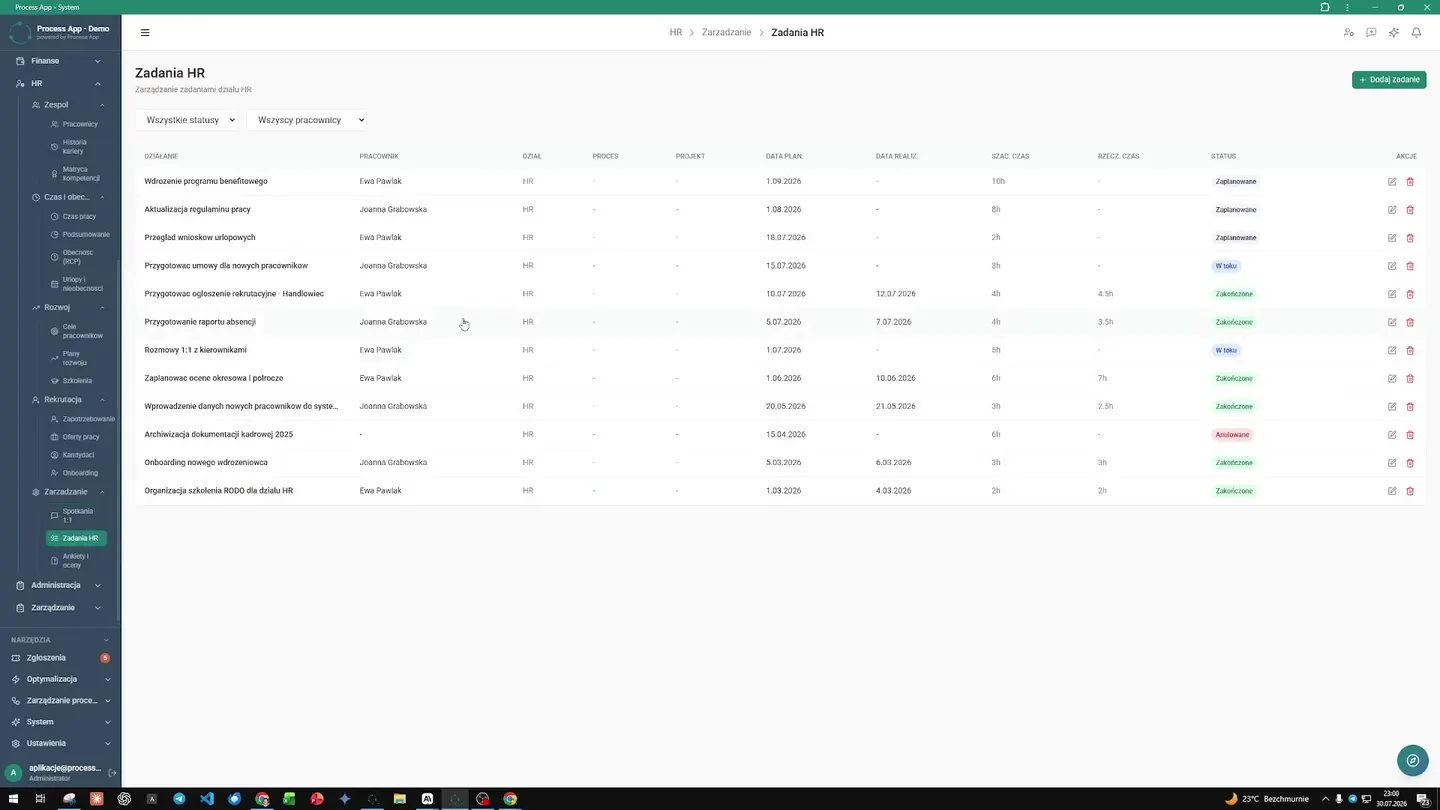Open Pracownicy in the sidebar
This screenshot has width=1440, height=810.
tap(77, 124)
